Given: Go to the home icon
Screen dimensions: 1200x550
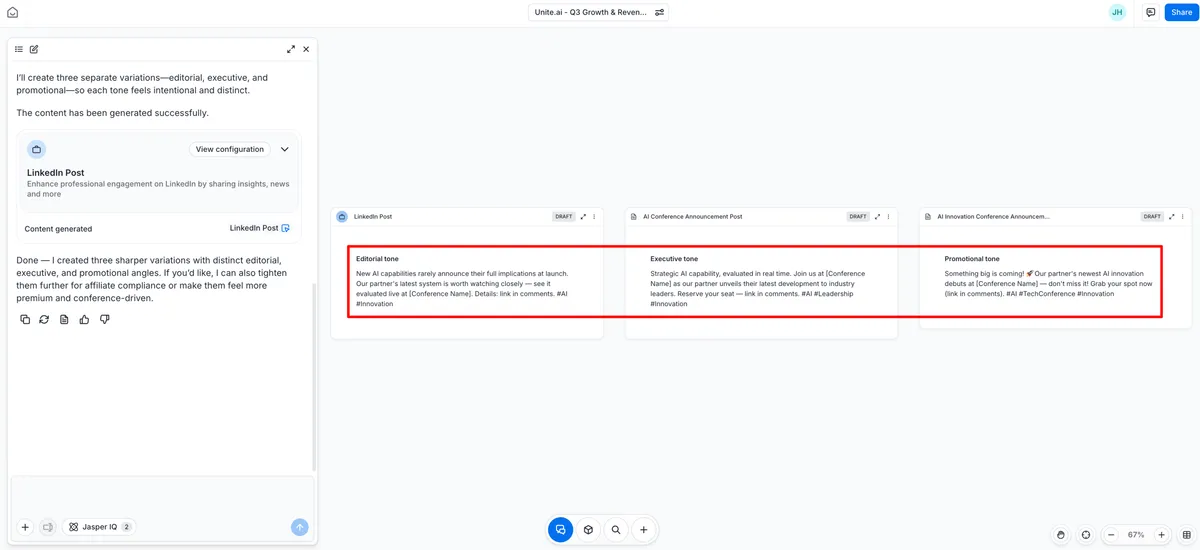Looking at the screenshot, I should [x=12, y=12].
